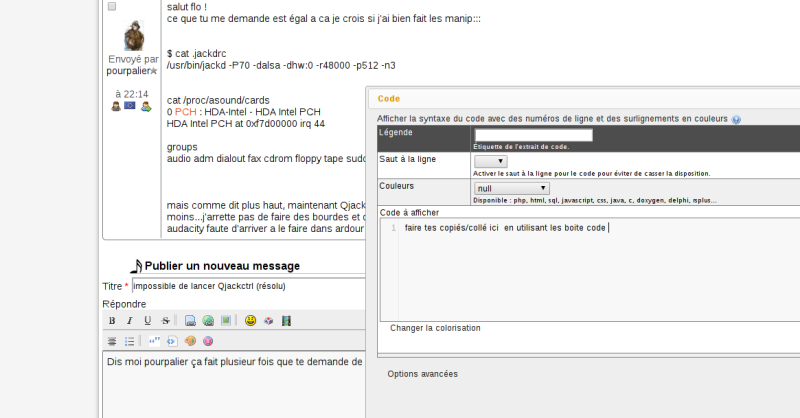
Task: Click the Légende input field
Action: [x=534, y=135]
